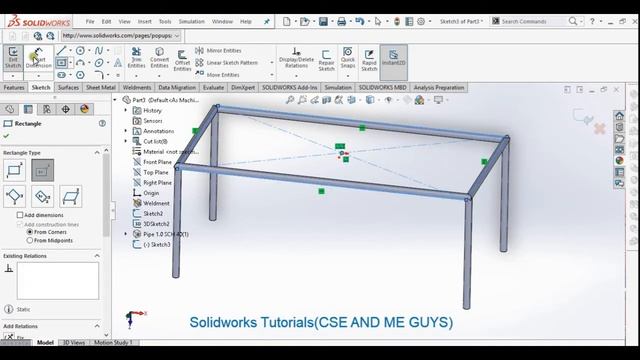
Task: Expand the History node in feature tree
Action: click(126, 110)
